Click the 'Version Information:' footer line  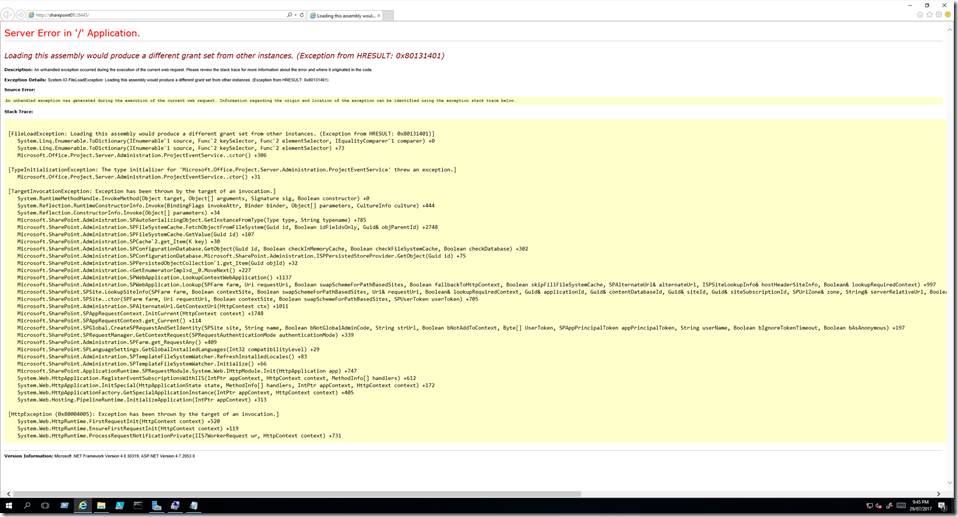(x=100, y=456)
